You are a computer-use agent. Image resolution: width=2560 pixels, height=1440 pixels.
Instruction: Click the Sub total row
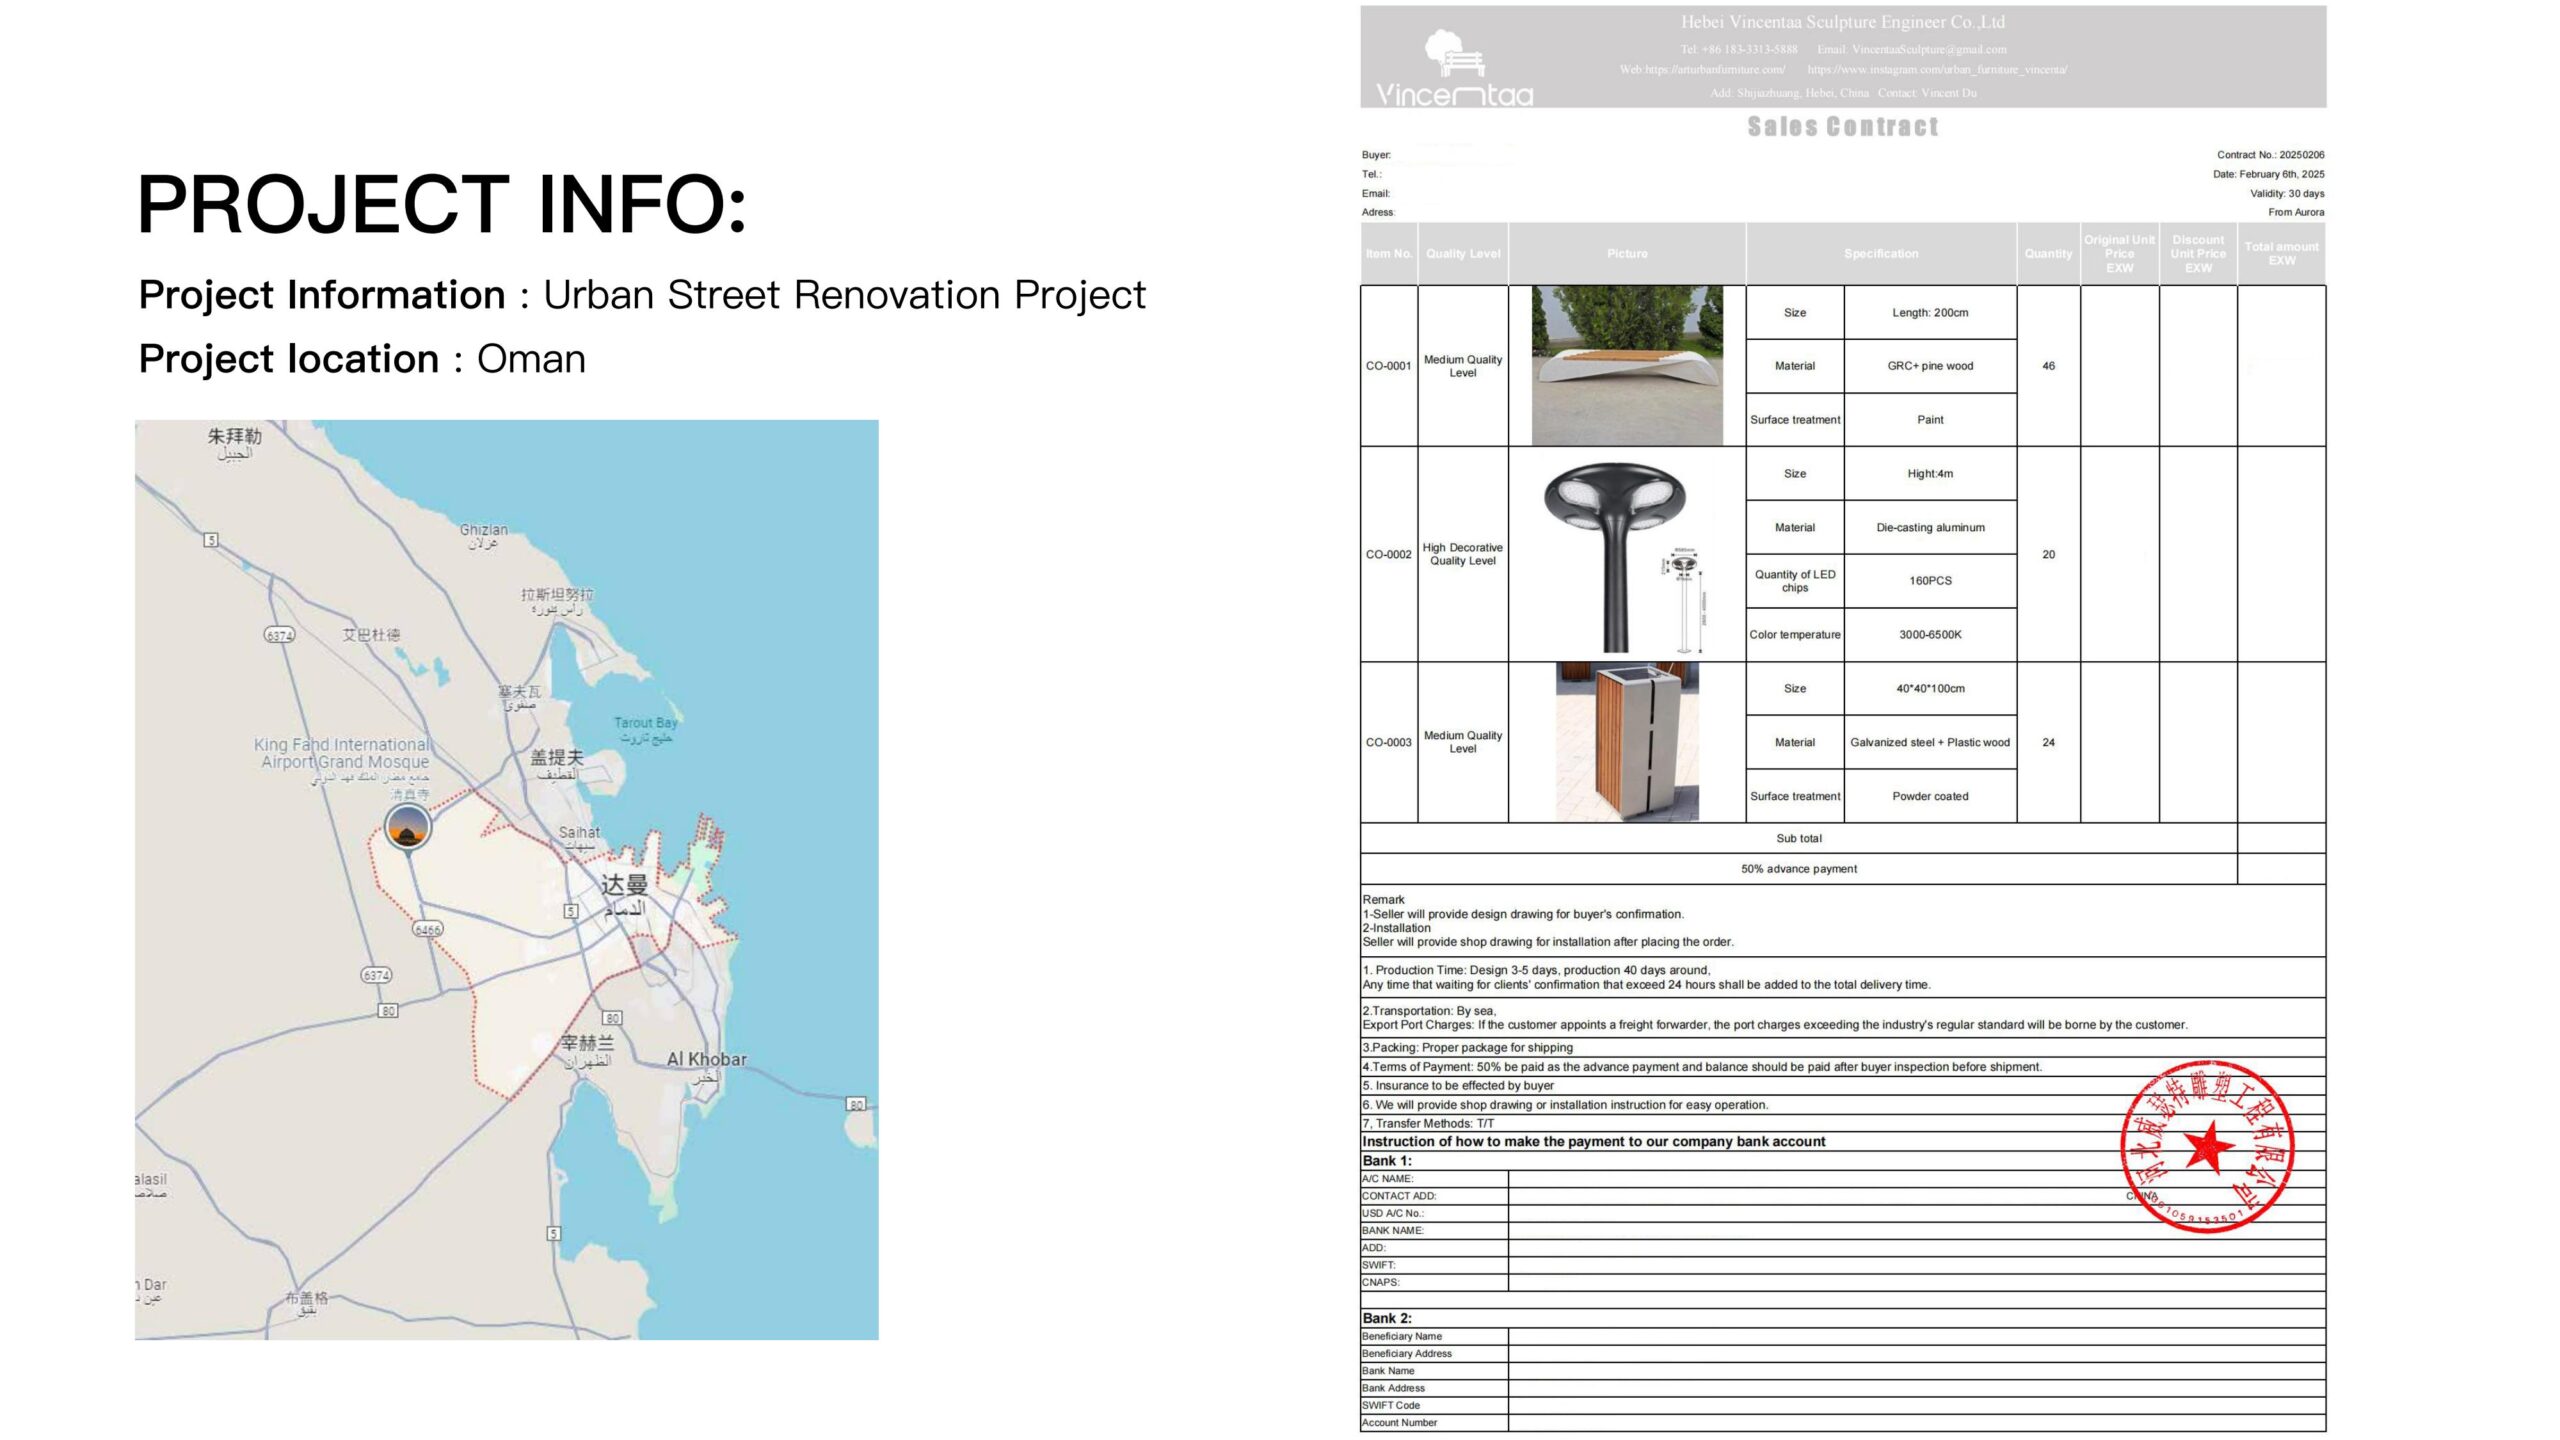1798,838
